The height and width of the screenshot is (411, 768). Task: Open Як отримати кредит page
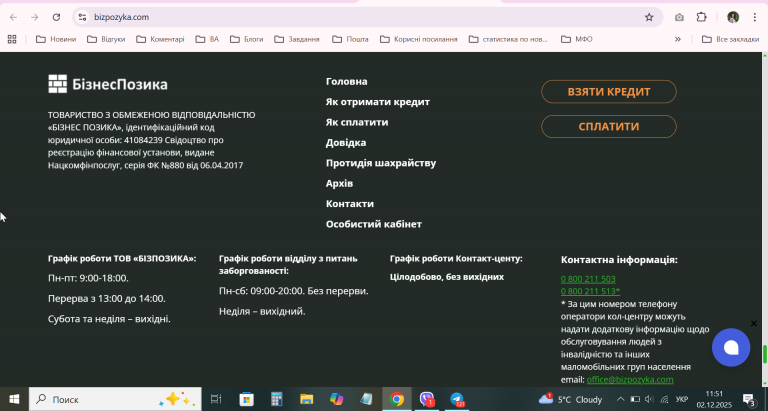point(378,102)
